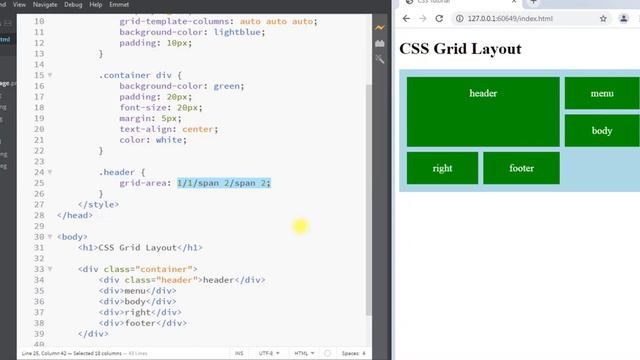Open the Help menu
The width and height of the screenshot is (640, 360).
(x=96, y=4)
